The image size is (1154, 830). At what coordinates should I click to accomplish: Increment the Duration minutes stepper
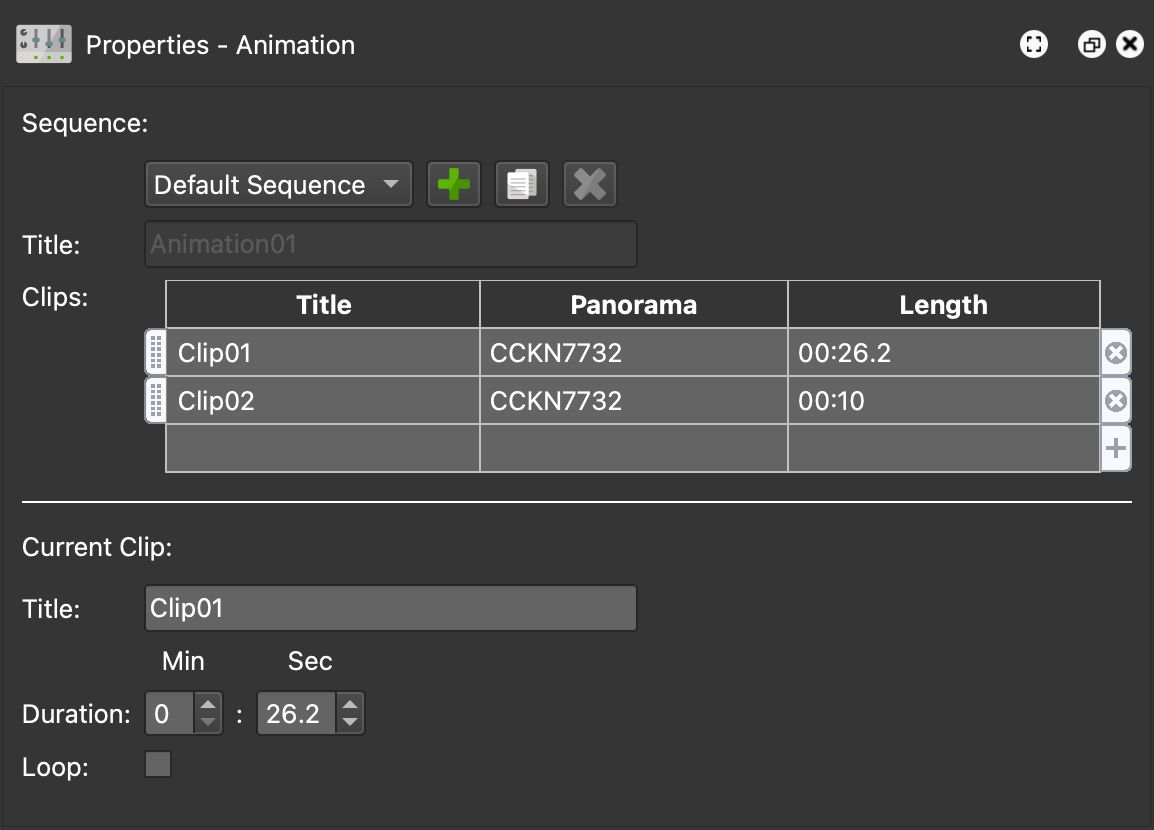click(x=208, y=706)
